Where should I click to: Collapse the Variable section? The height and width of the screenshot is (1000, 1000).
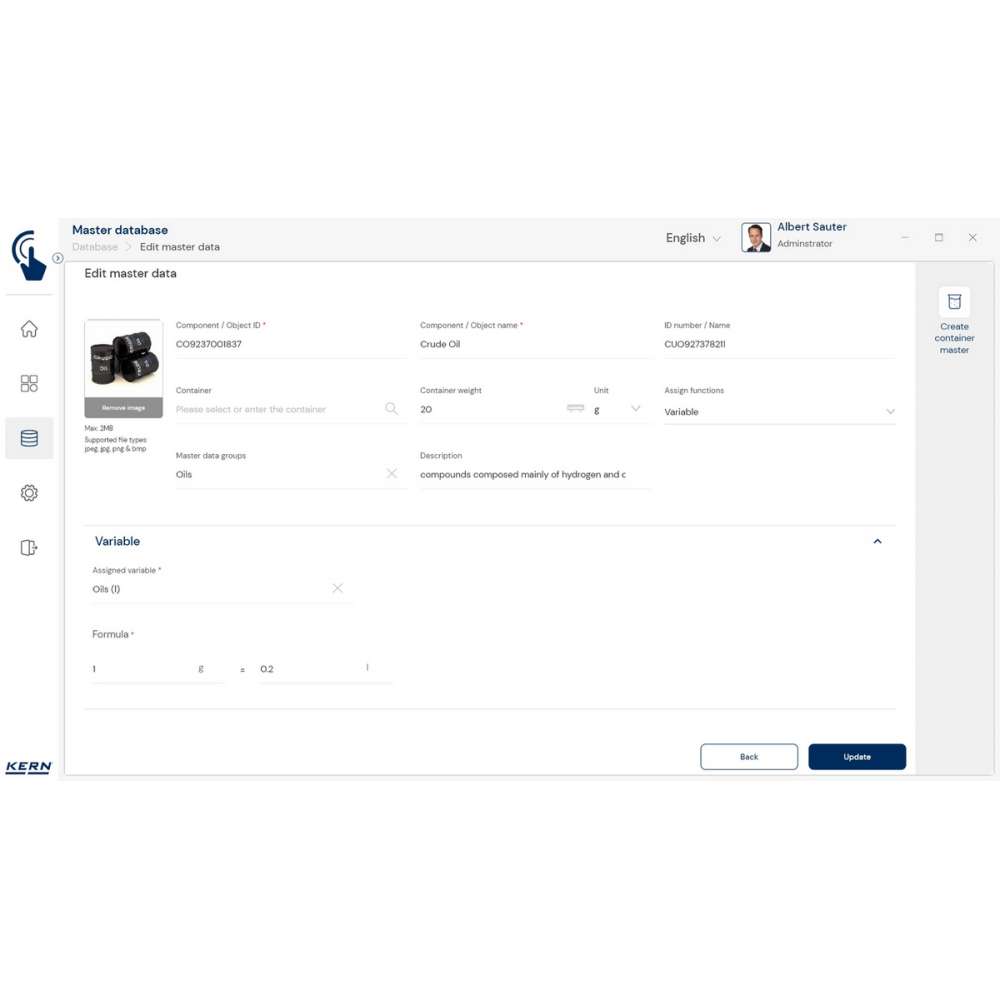877,541
